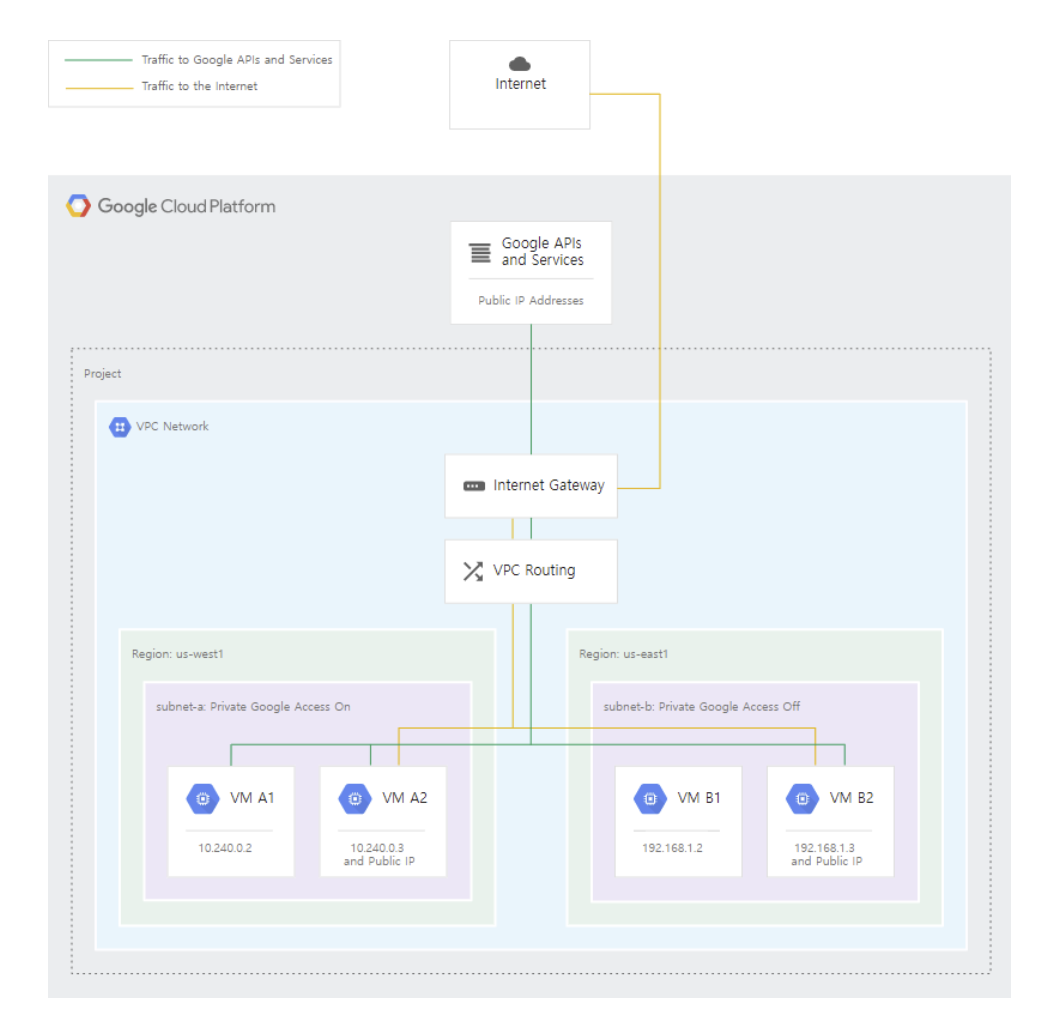Viewport: 1038px width, 1019px height.
Task: Click the Google APIs and Services stack icon
Action: pos(480,253)
